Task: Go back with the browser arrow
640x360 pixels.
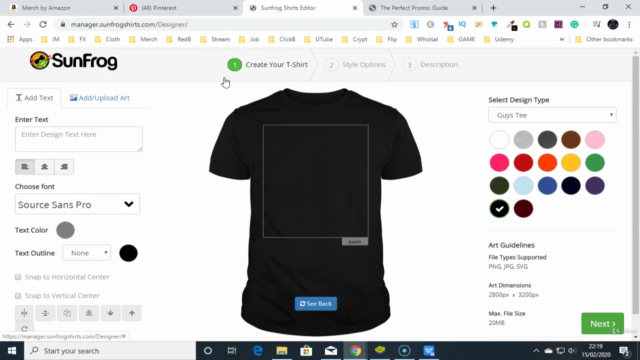Action: [11, 24]
